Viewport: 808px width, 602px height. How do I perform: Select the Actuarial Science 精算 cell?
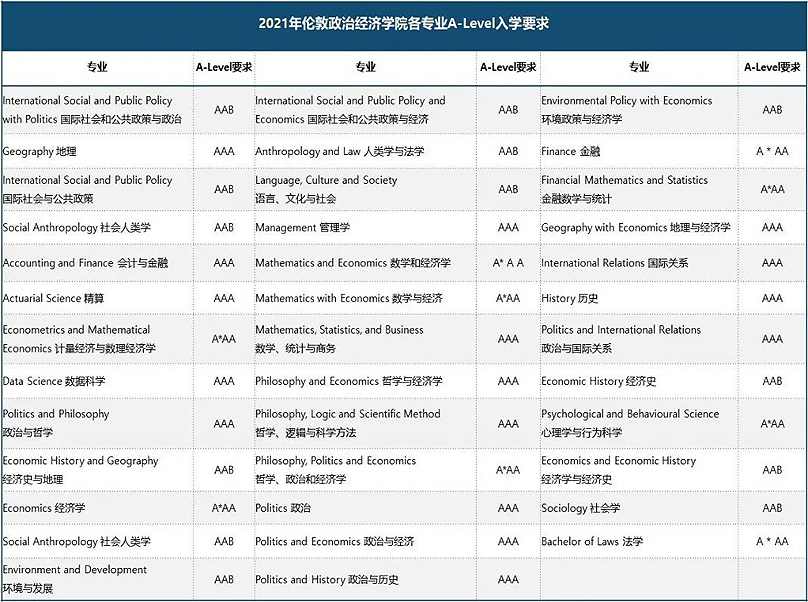coord(54,298)
